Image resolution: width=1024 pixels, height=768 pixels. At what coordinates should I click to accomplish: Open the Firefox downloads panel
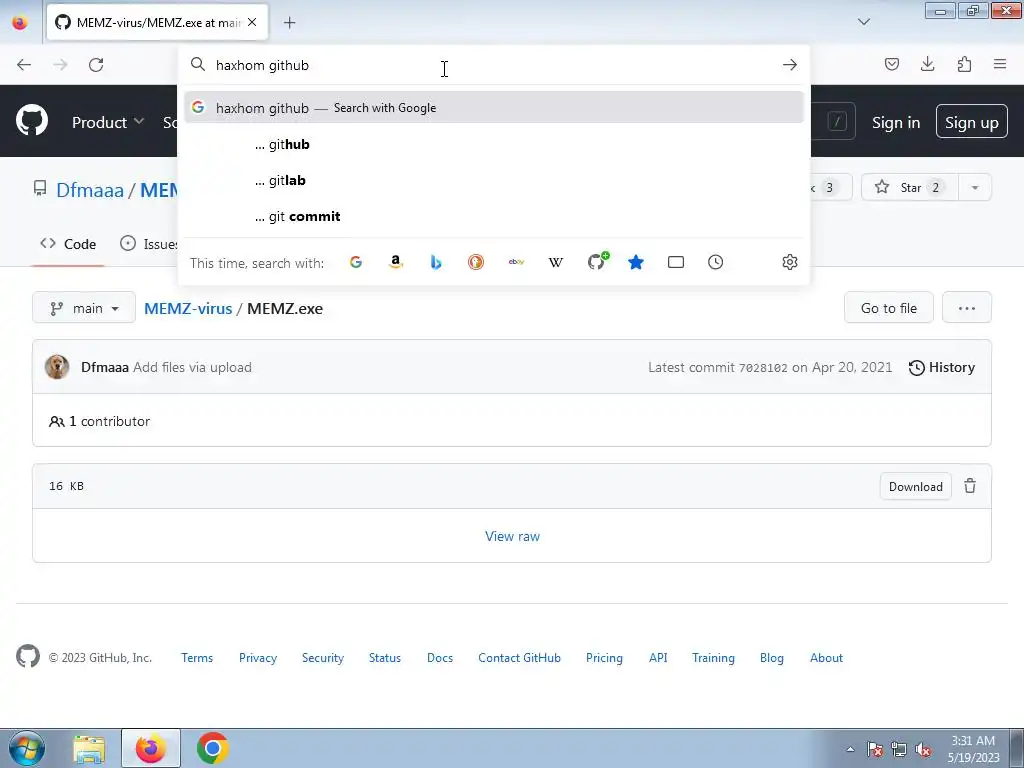927,64
